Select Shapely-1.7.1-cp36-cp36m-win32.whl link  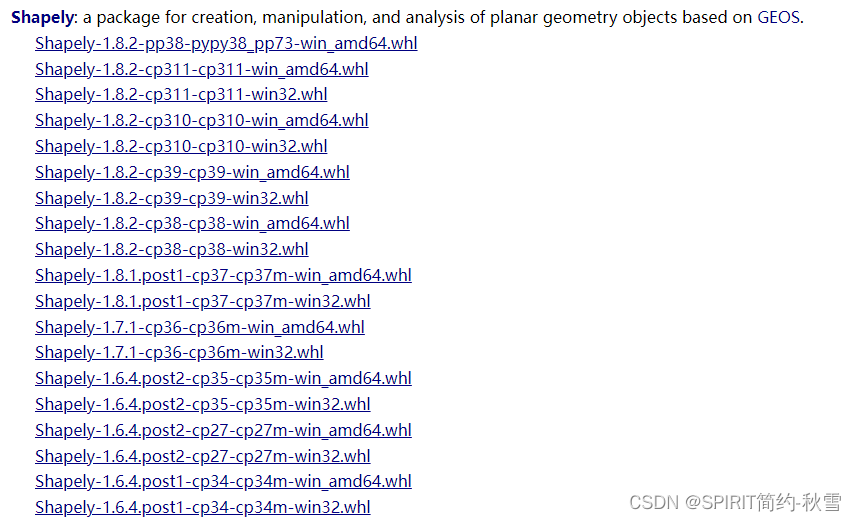179,352
